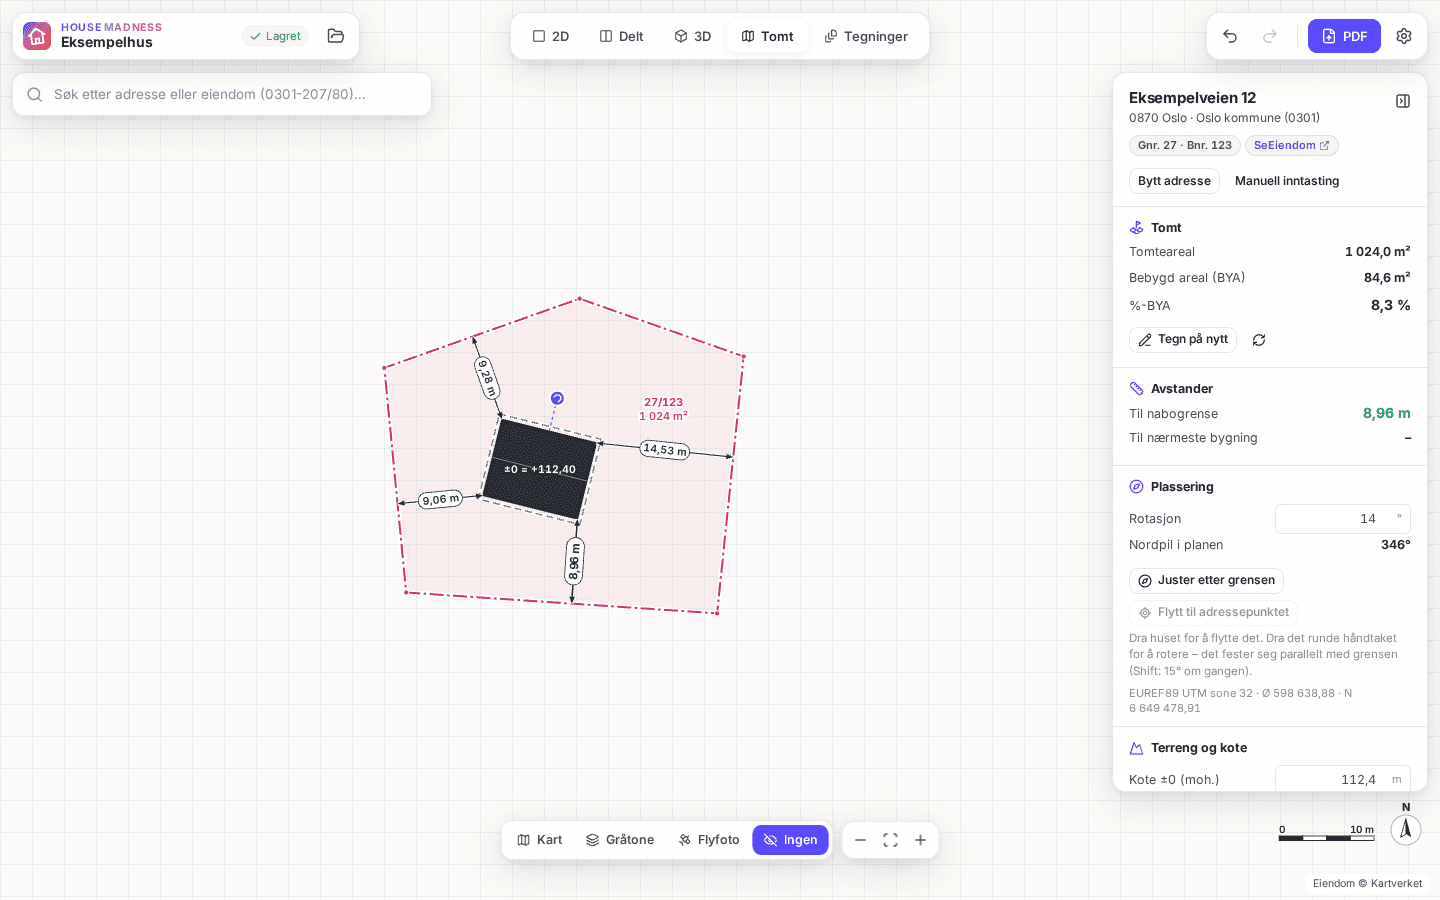1440x900 pixels.
Task: Switch to 2D view
Action: (551, 36)
